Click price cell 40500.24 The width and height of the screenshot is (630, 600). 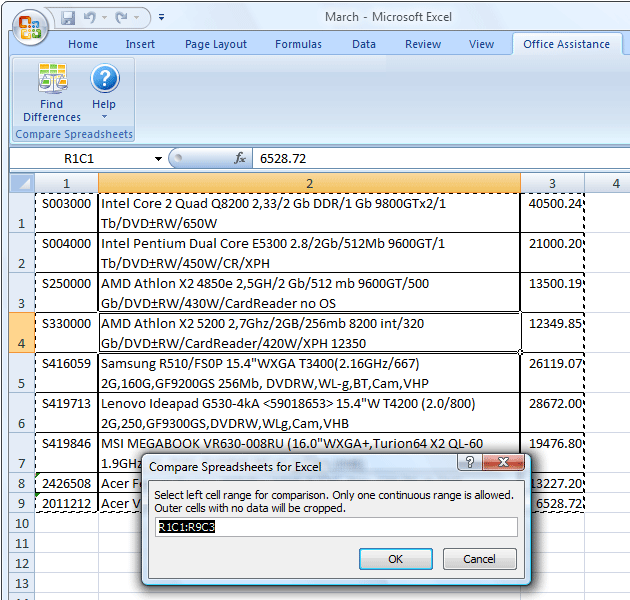(552, 213)
